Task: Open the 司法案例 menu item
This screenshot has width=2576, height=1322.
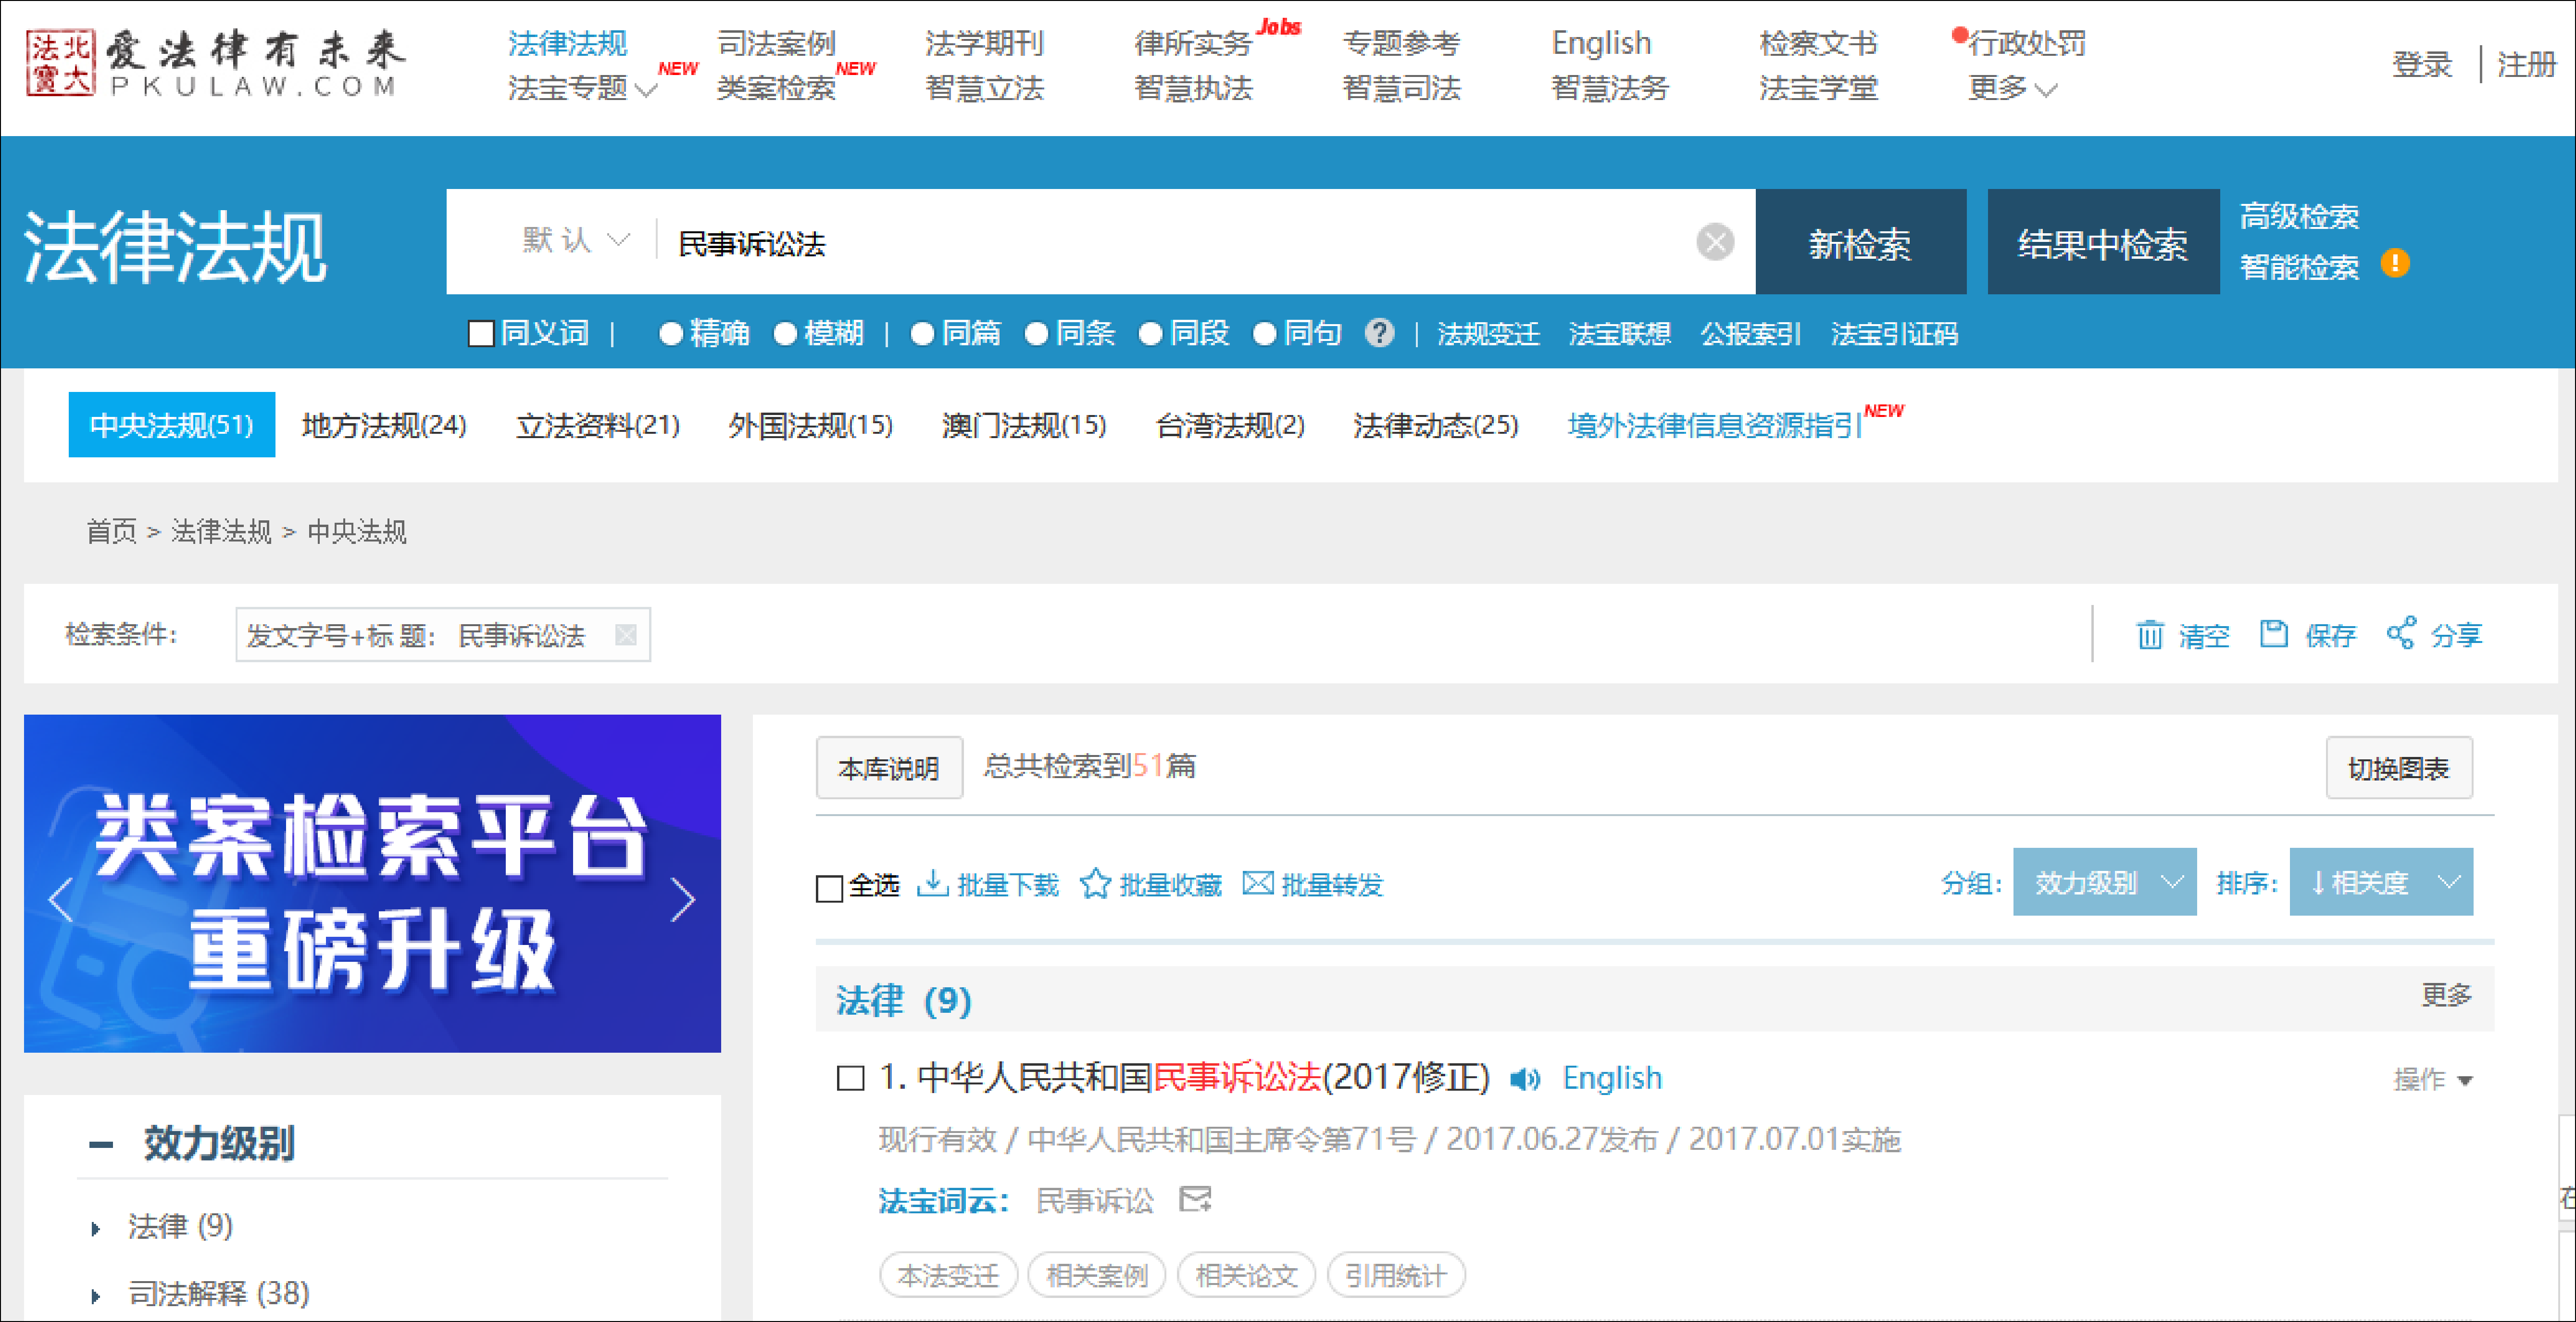Action: click(x=776, y=43)
